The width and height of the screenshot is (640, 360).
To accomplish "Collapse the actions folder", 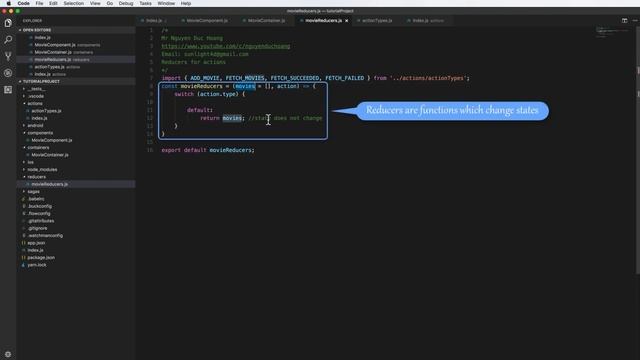I will pos(35,104).
